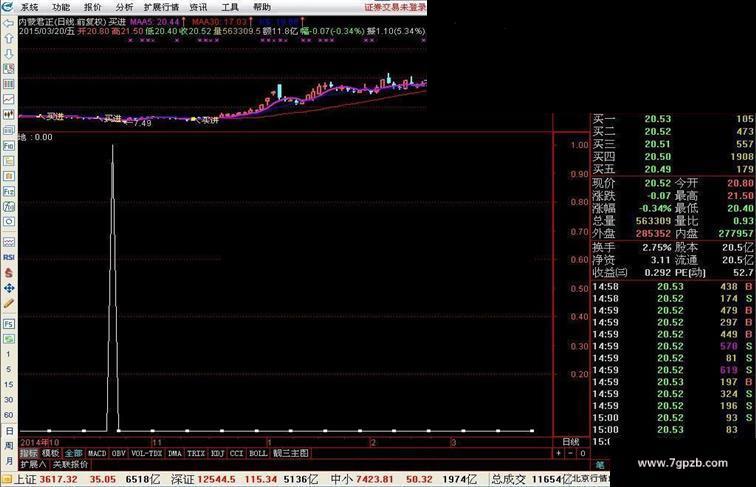This screenshot has height=487, width=756.
Task: Open the 资讯 menu
Action: click(198, 7)
